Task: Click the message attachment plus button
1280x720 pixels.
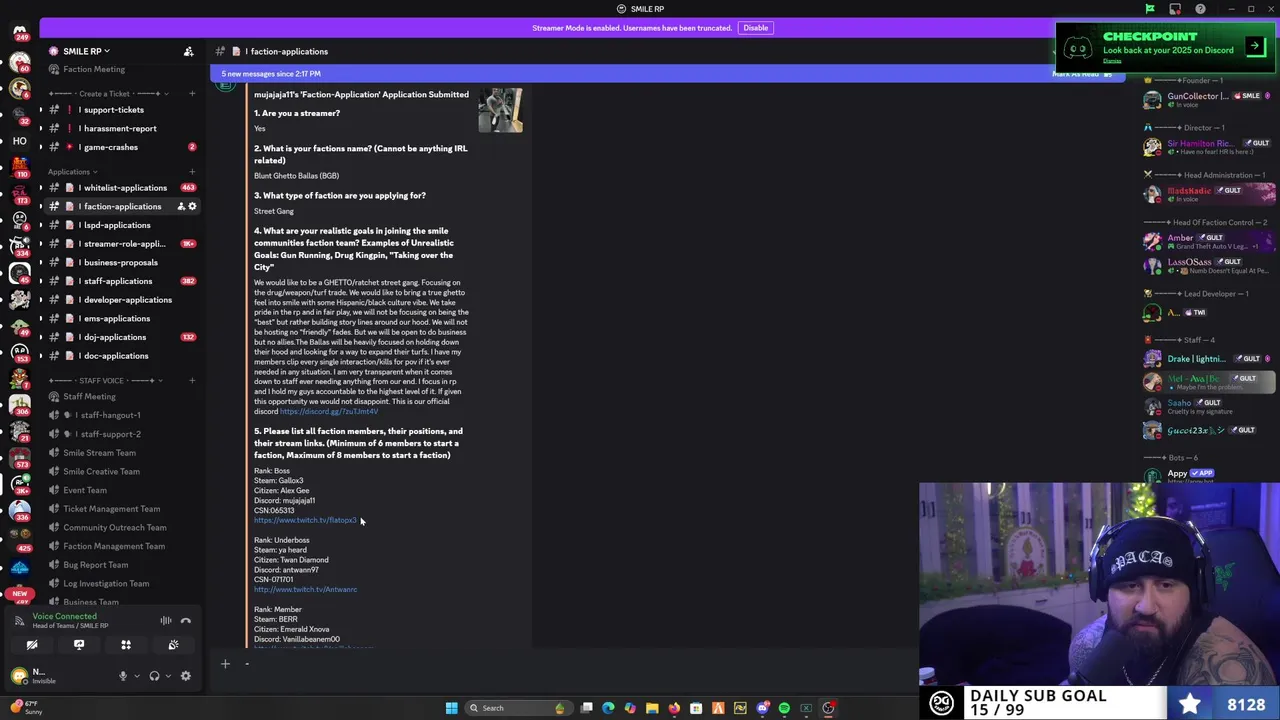Action: (x=225, y=664)
